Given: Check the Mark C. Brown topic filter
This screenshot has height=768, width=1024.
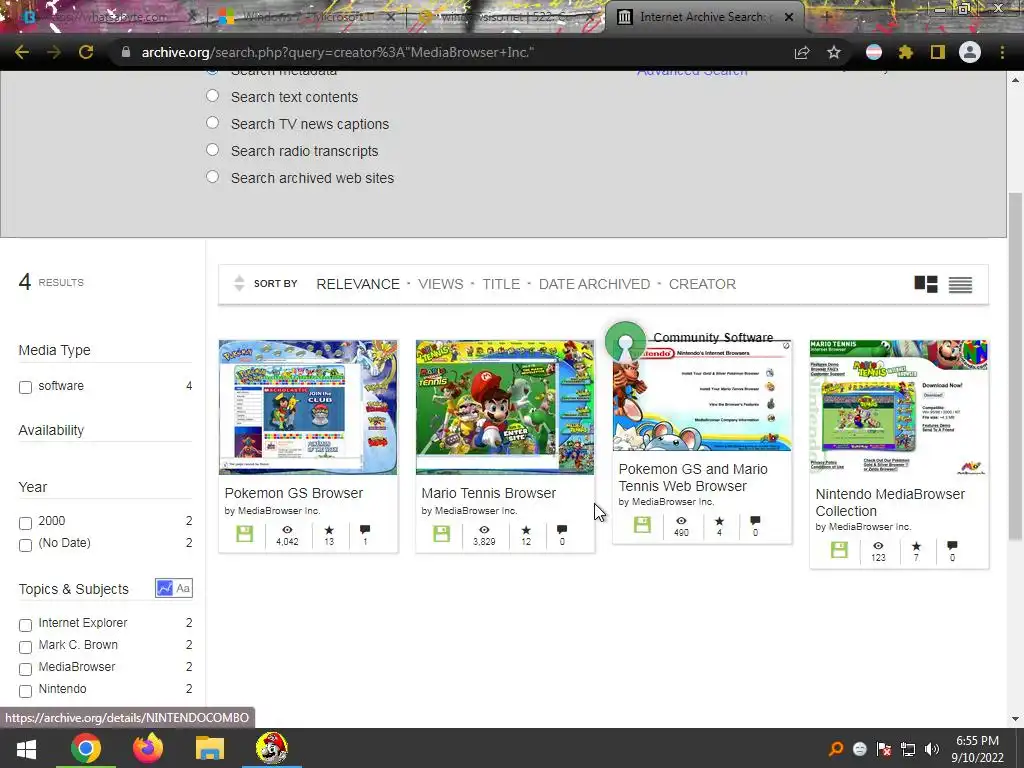Looking at the screenshot, I should click(x=25, y=647).
